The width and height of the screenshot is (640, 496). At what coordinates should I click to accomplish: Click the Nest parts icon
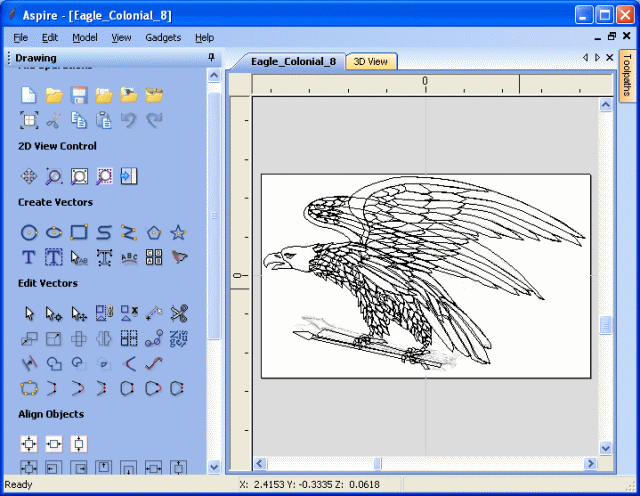[x=179, y=338]
